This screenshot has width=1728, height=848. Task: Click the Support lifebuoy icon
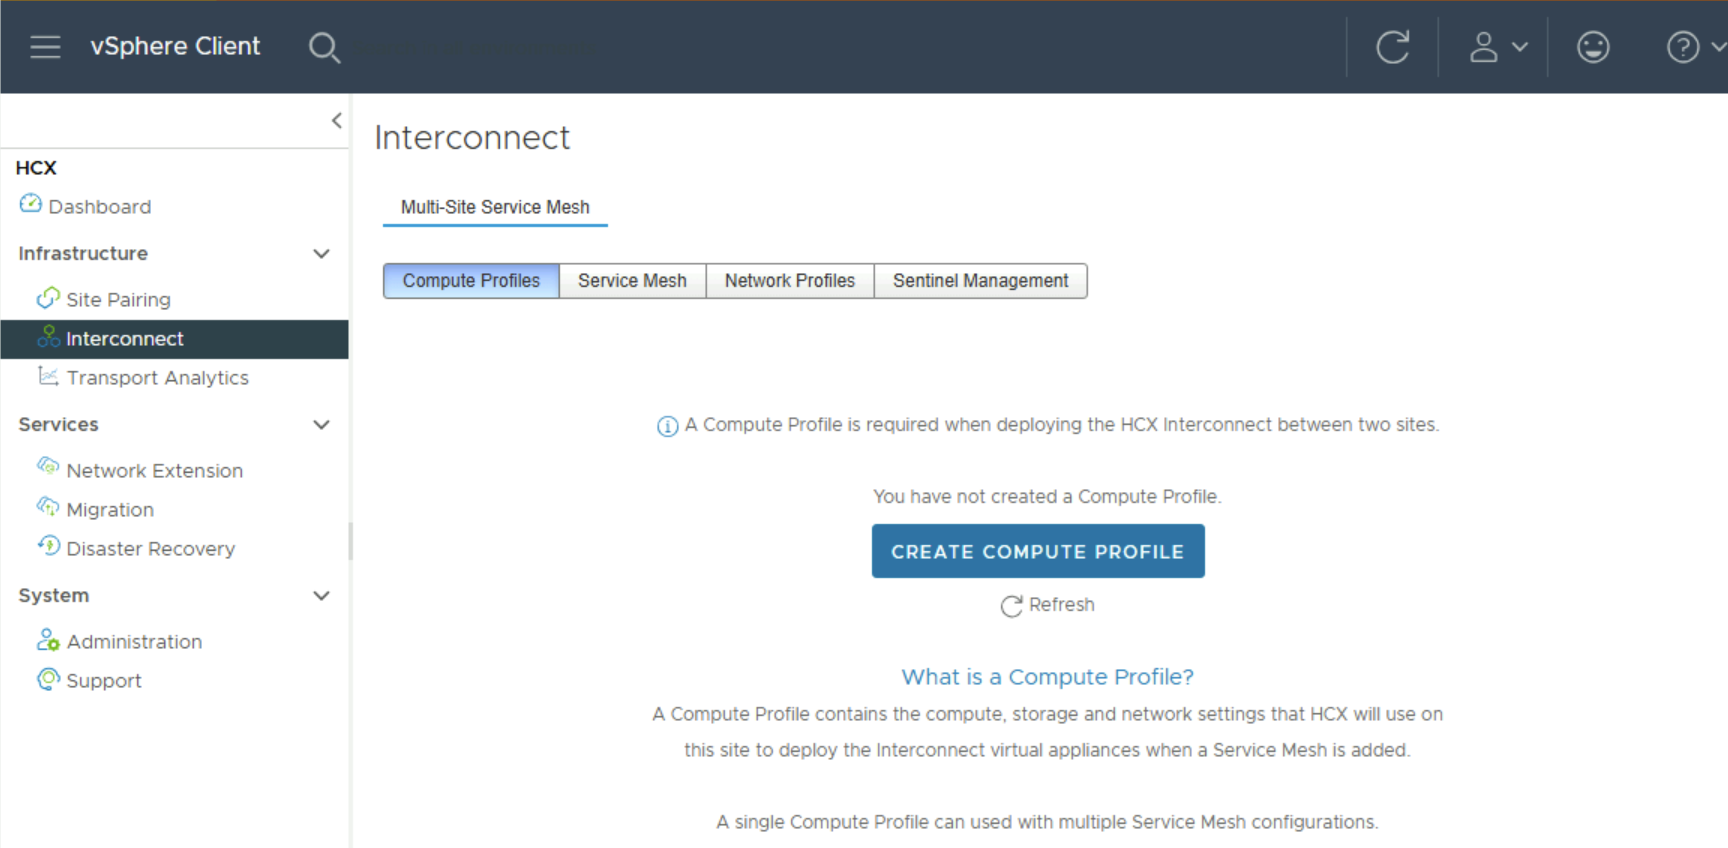click(48, 679)
